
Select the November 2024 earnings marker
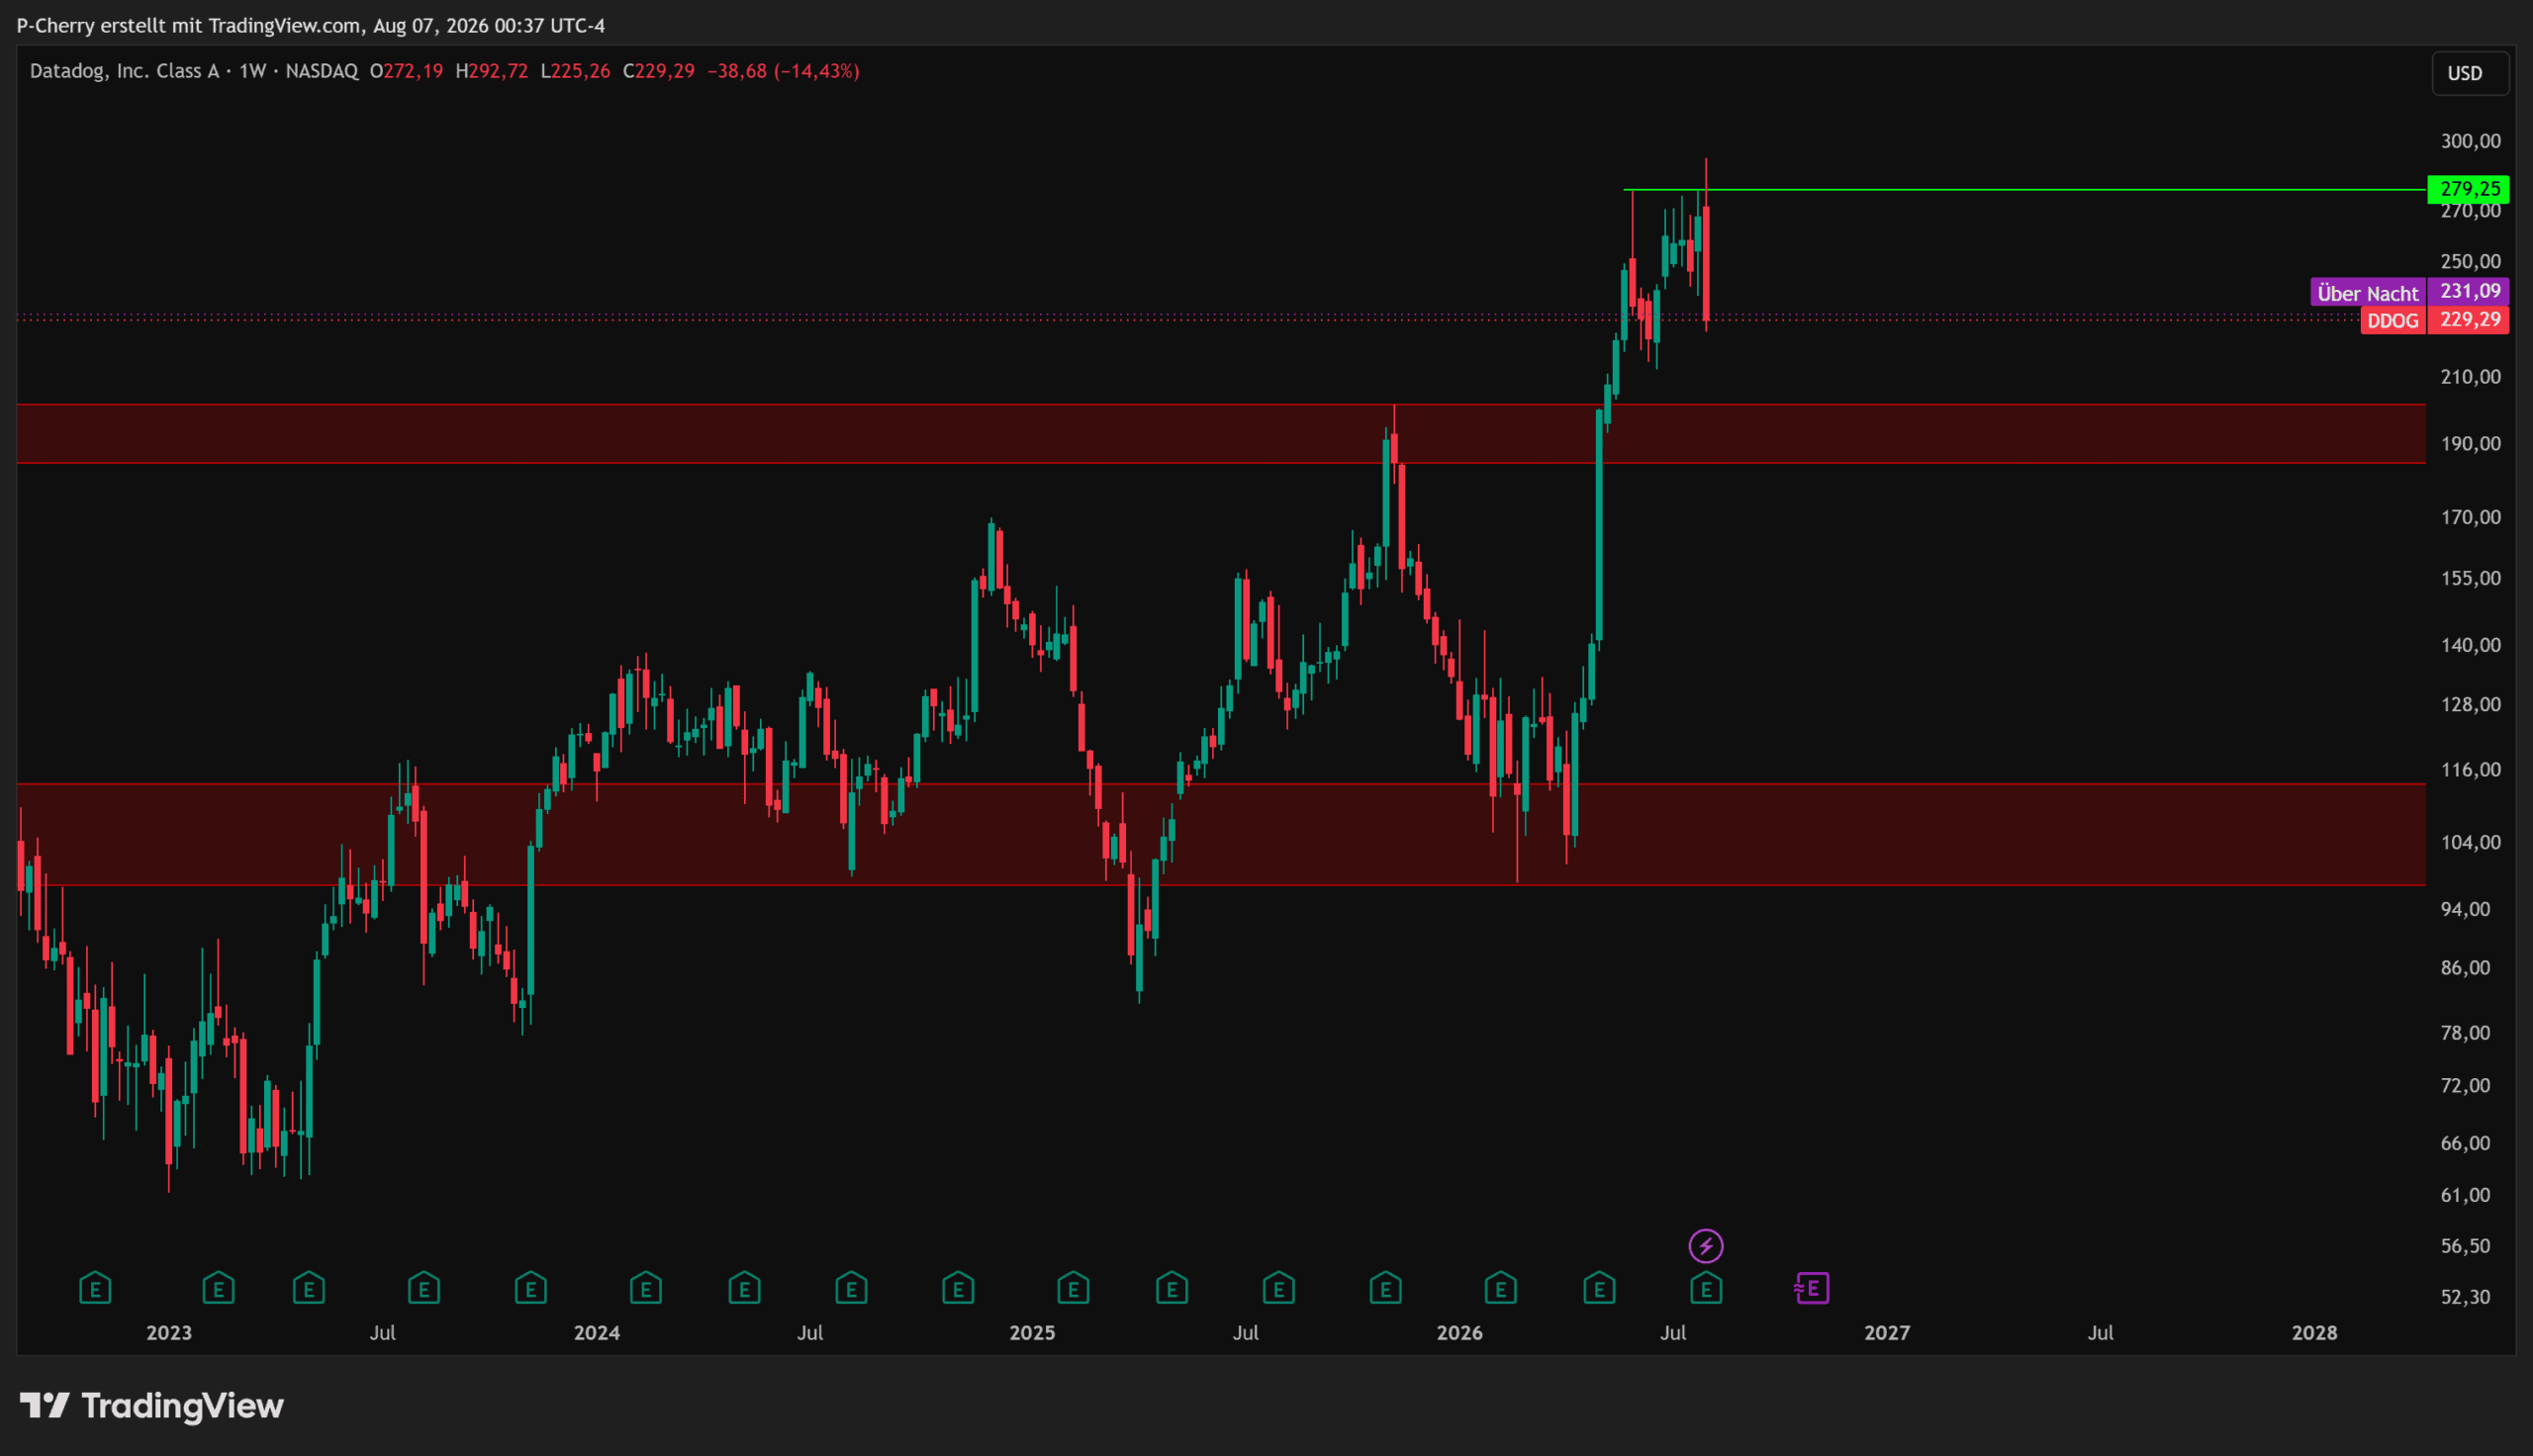[x=958, y=1288]
